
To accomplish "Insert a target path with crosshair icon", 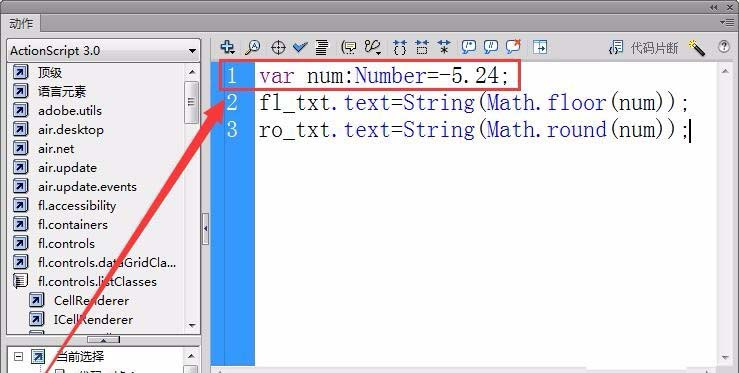I will click(278, 47).
